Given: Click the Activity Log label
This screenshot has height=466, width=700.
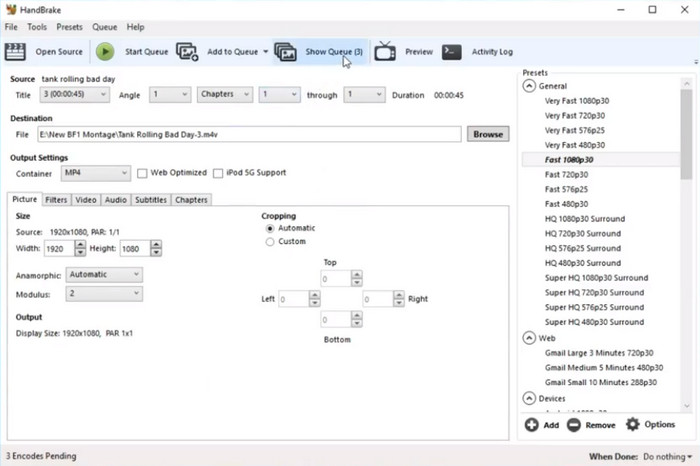Looking at the screenshot, I should point(492,52).
